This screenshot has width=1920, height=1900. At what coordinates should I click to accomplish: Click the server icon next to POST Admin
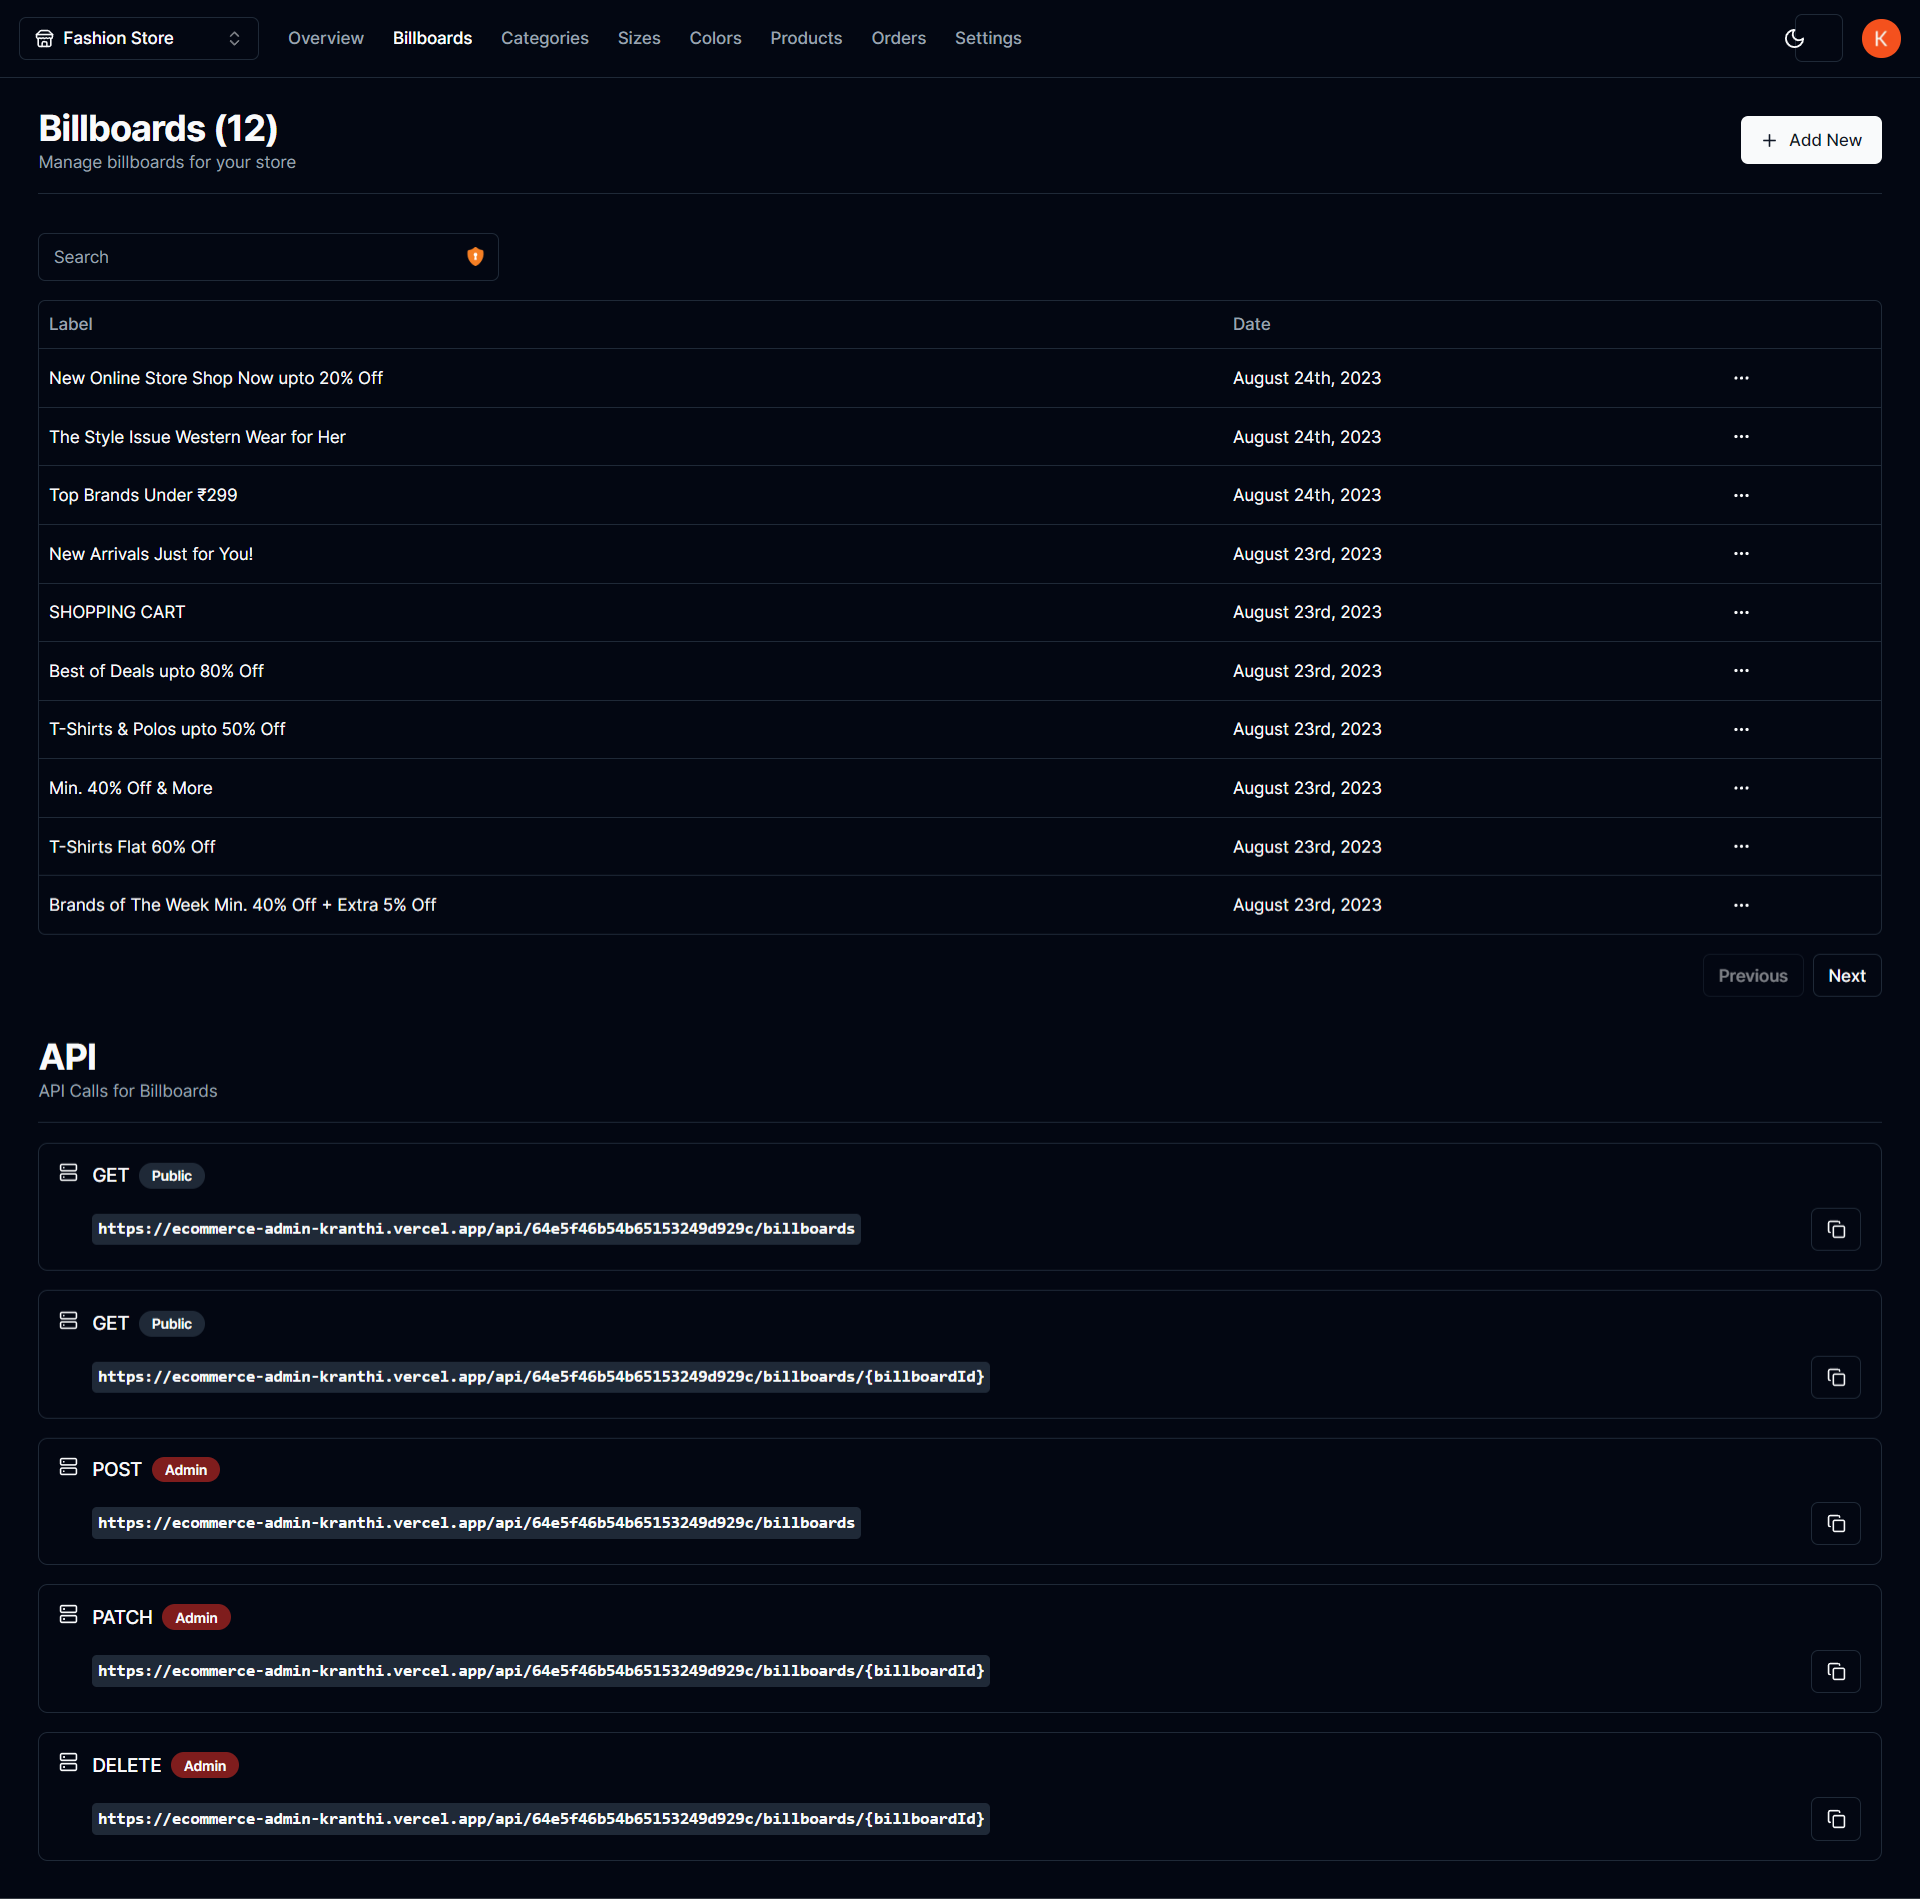click(x=68, y=1467)
